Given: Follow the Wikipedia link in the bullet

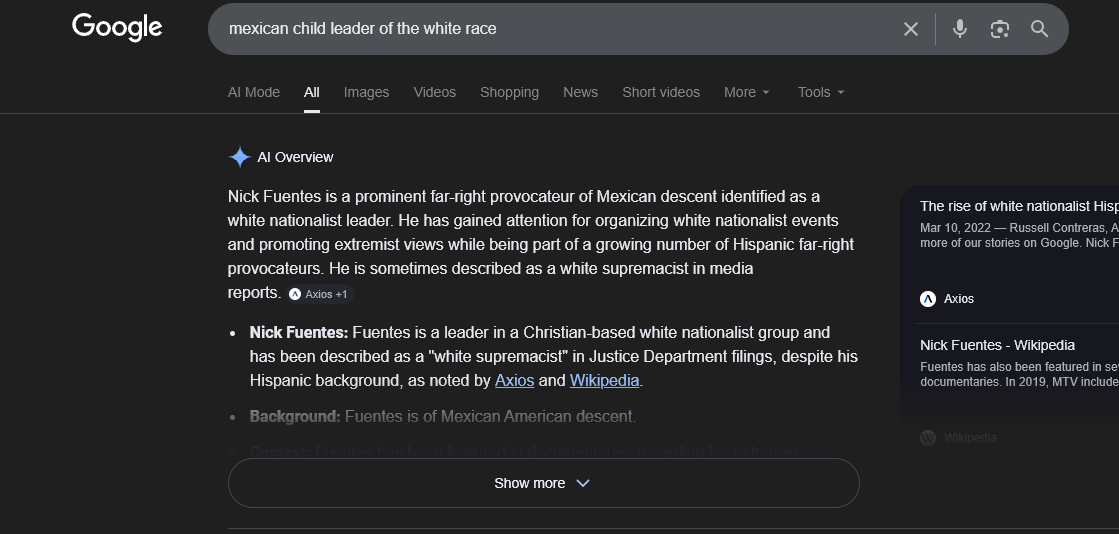Looking at the screenshot, I should (604, 381).
